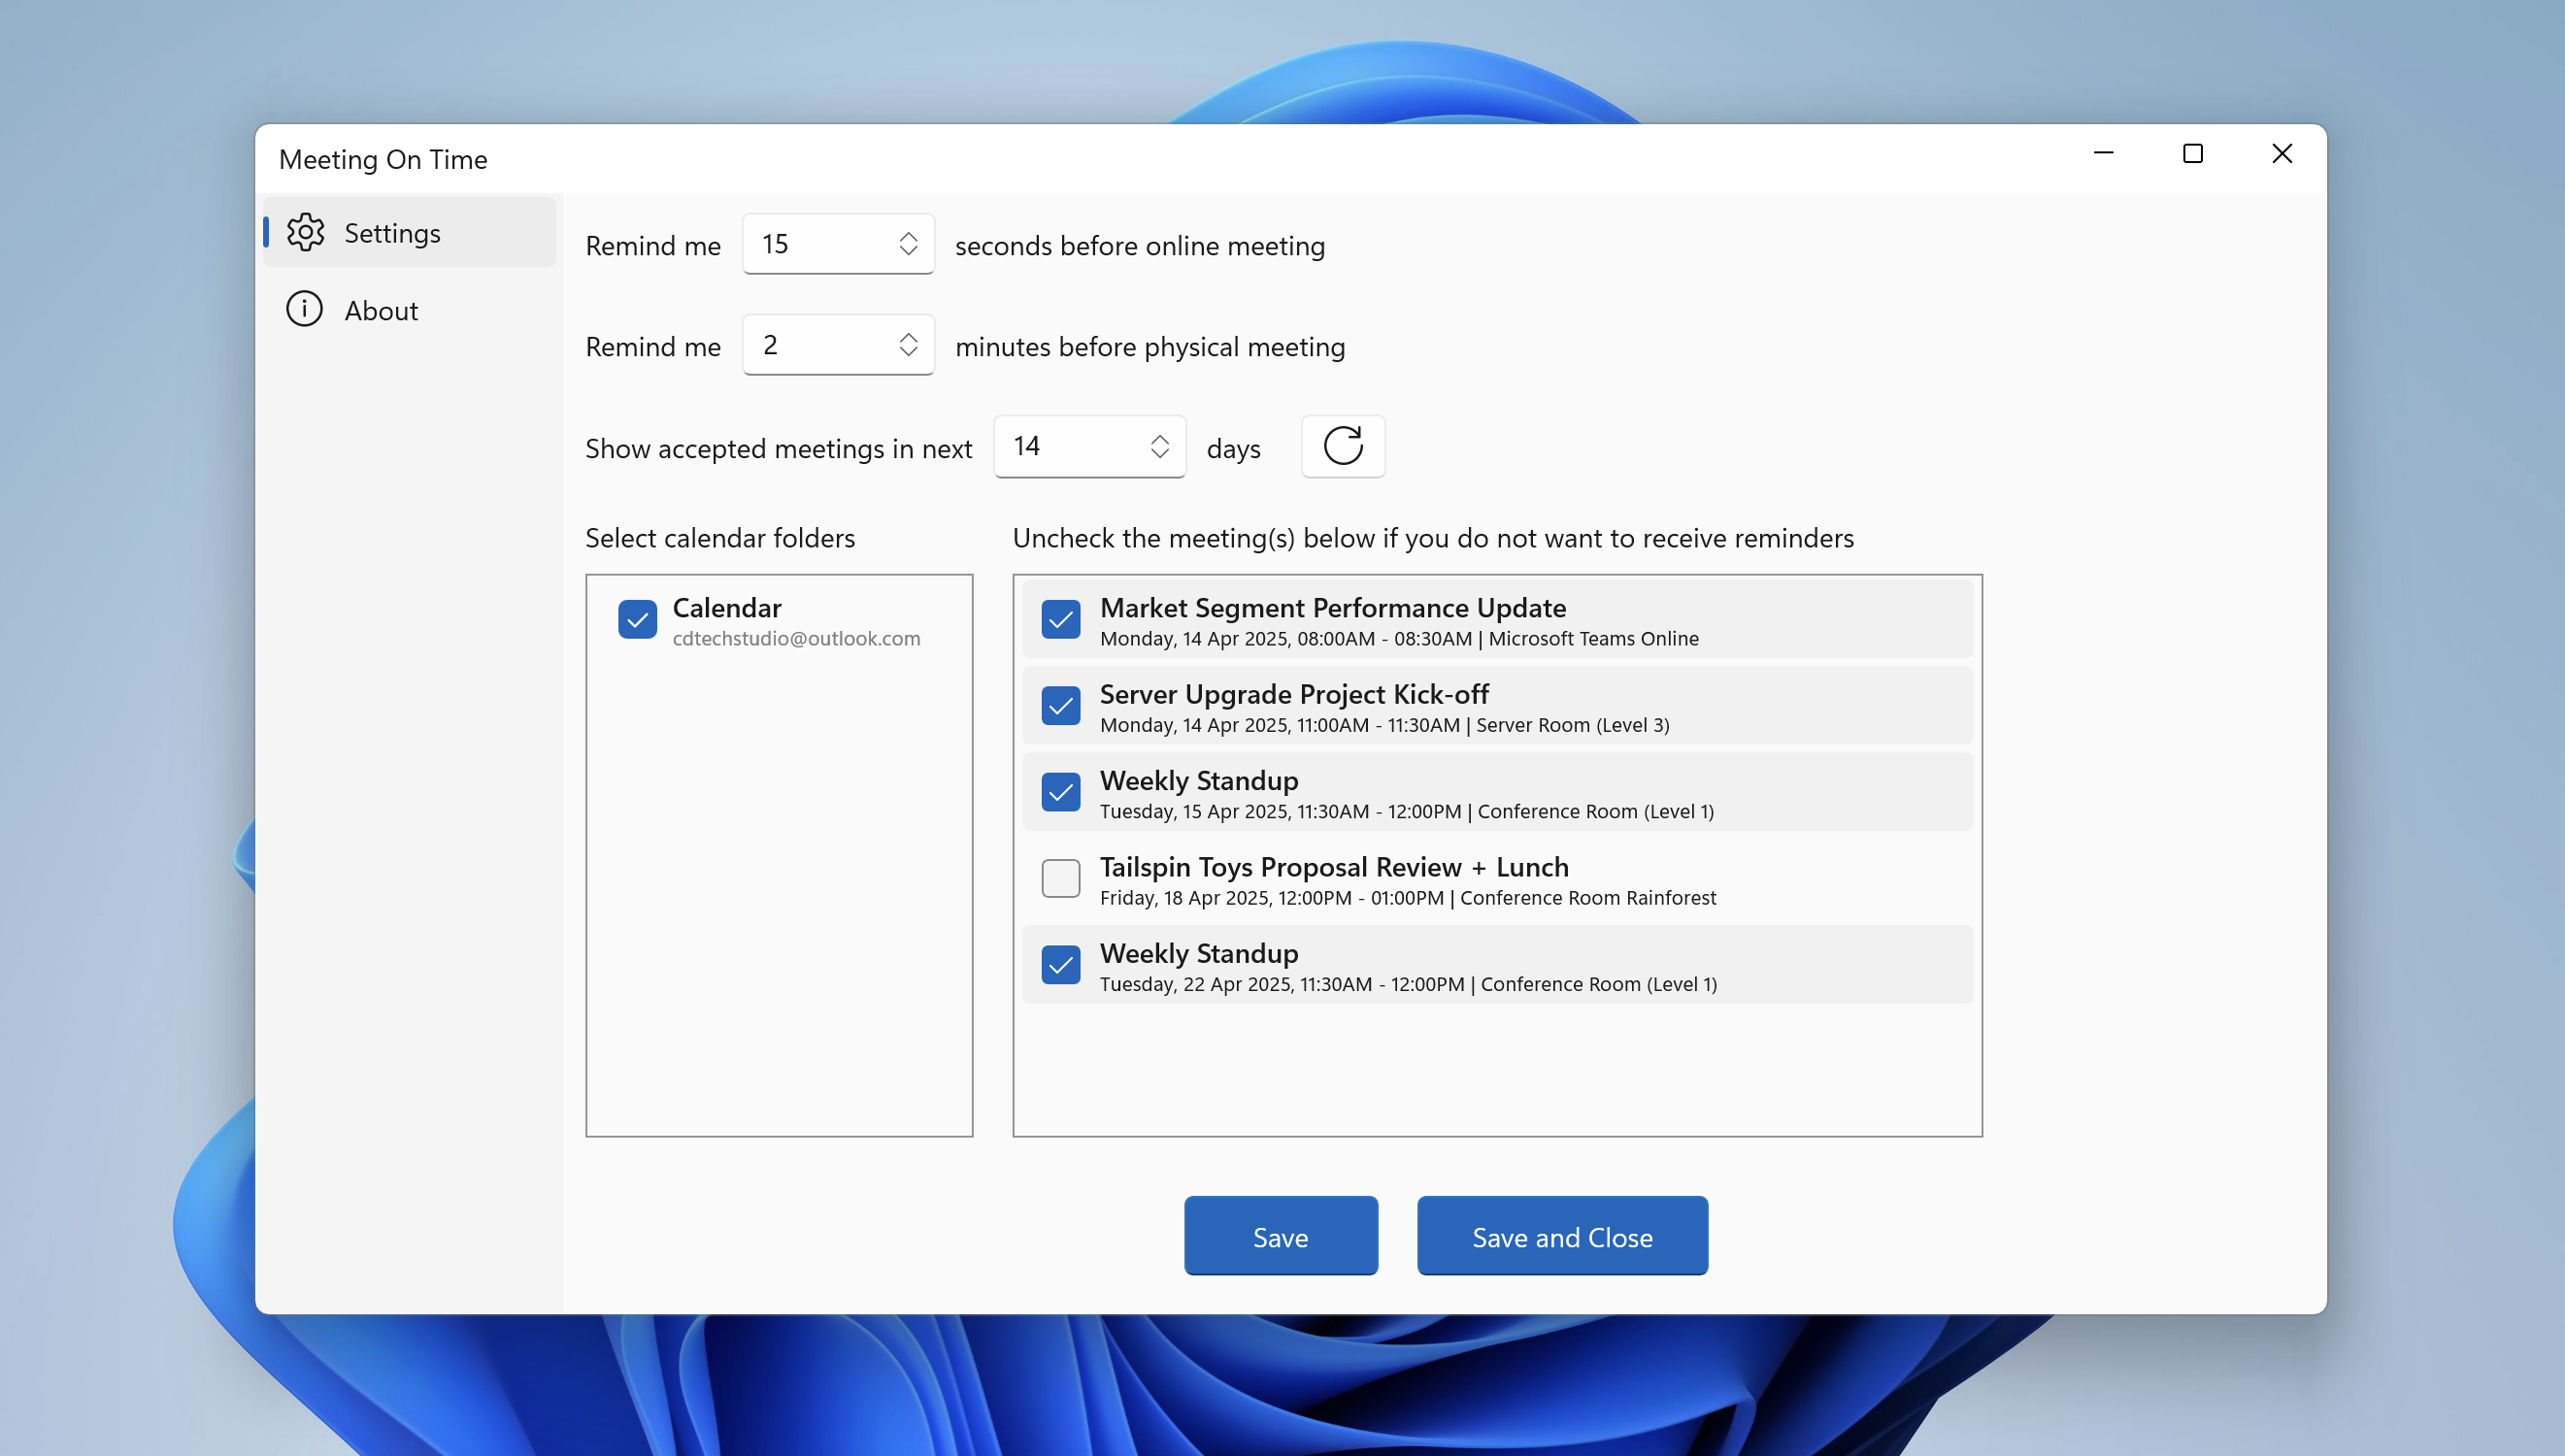Maximize the Meeting On Time window
Screen dimensions: 2565x1456
coord(2192,153)
